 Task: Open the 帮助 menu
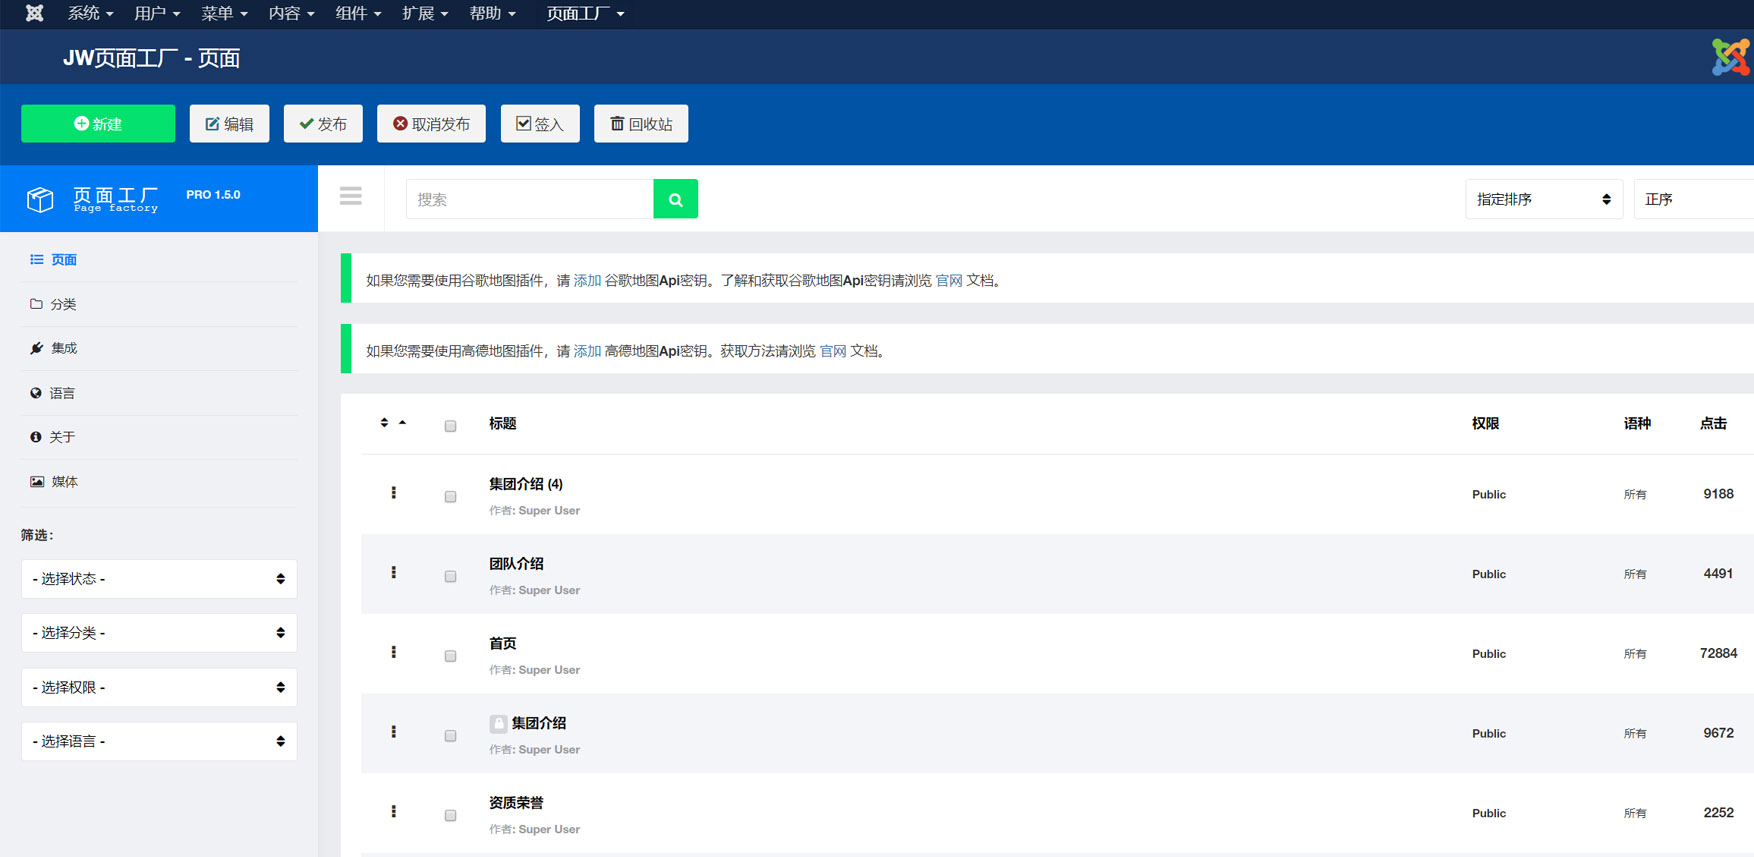tap(492, 13)
